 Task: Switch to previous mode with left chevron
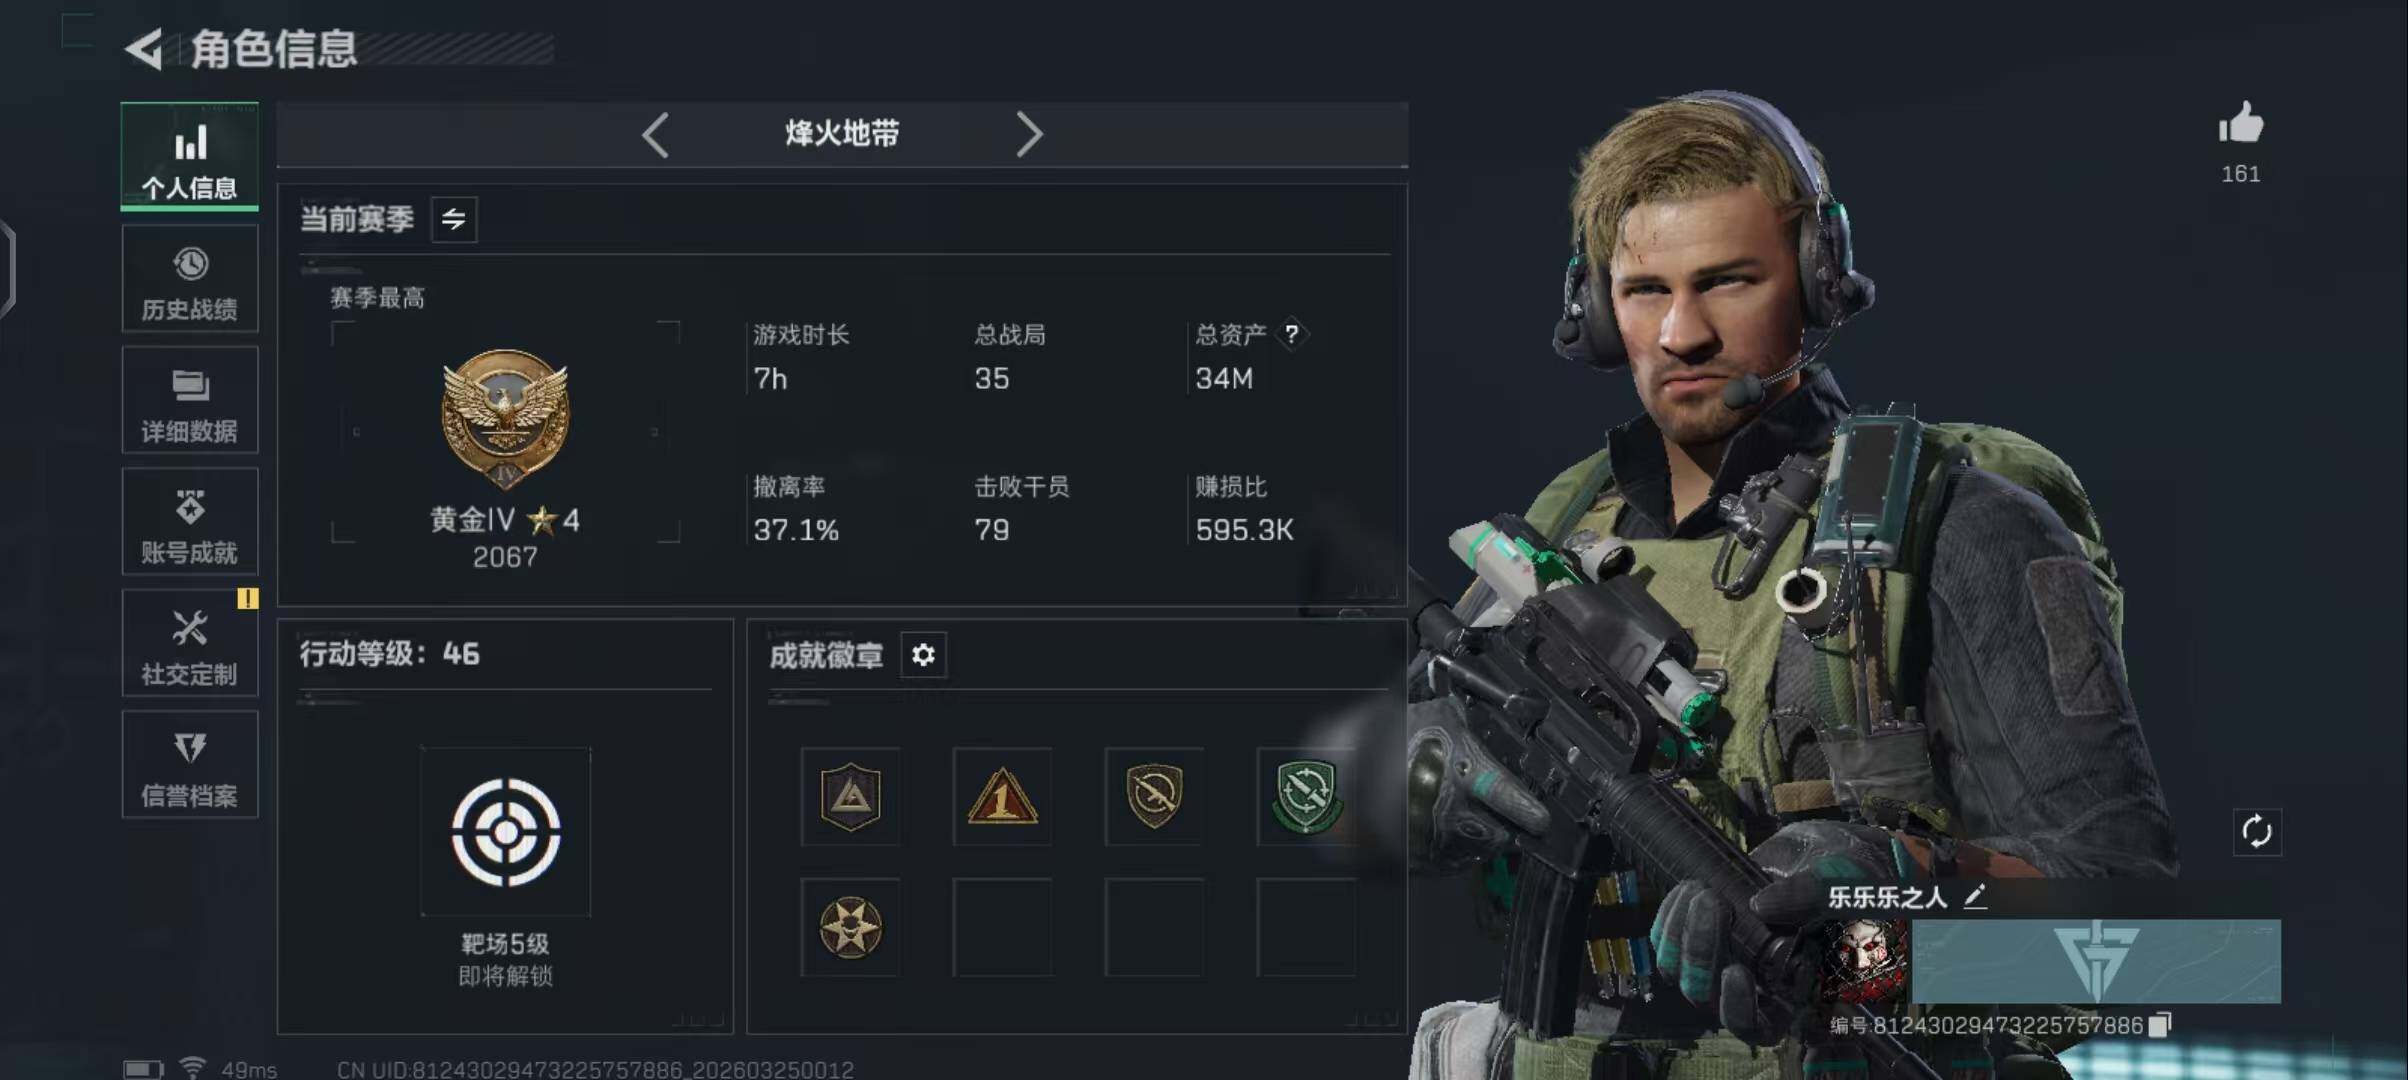pyautogui.click(x=656, y=134)
